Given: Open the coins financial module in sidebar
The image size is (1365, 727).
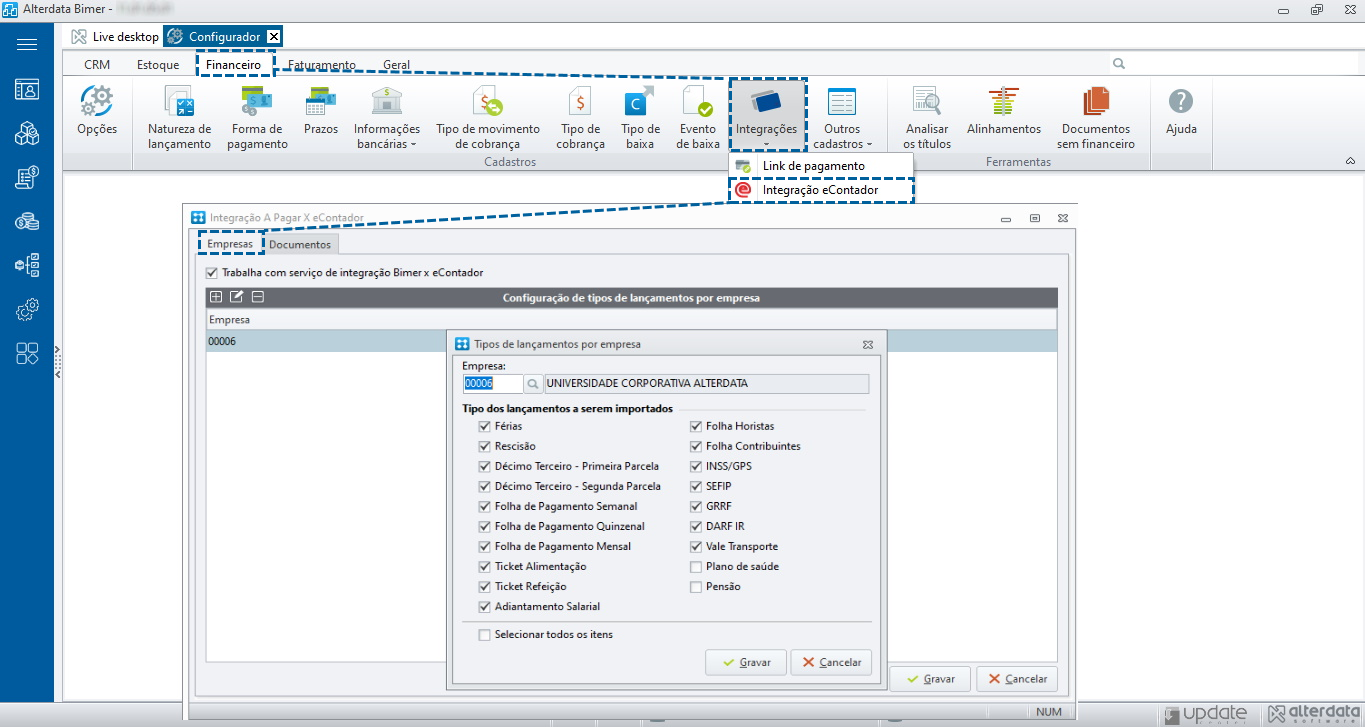Looking at the screenshot, I should click(x=27, y=222).
